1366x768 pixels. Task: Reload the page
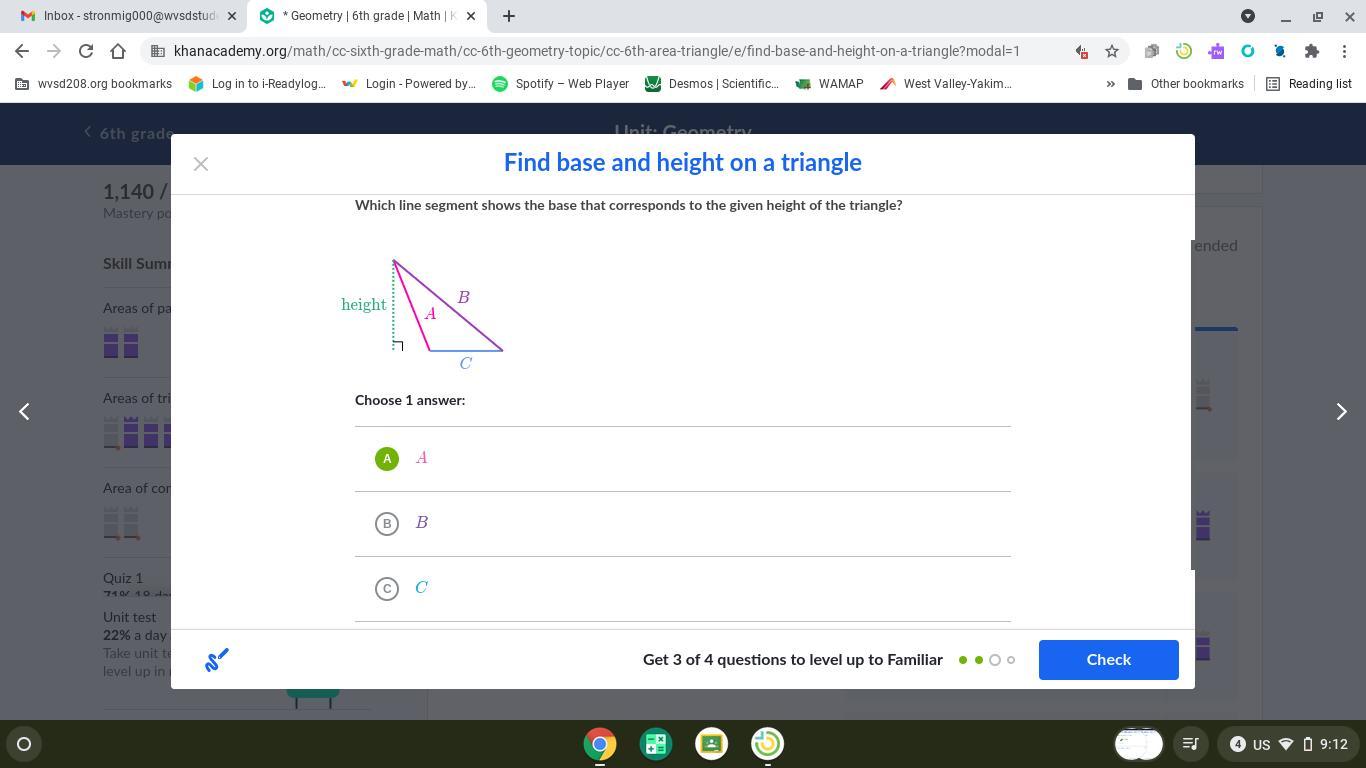click(x=86, y=51)
